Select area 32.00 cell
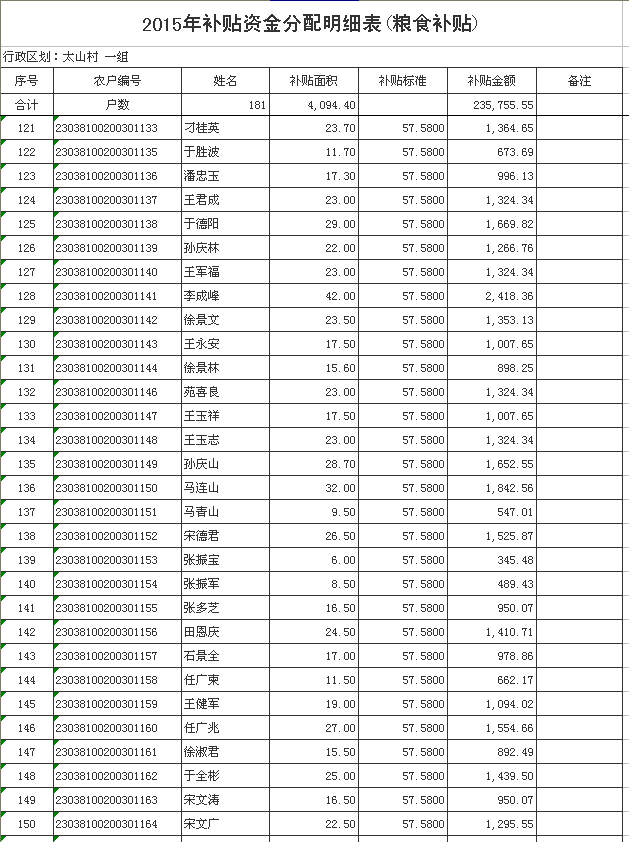 (x=314, y=488)
